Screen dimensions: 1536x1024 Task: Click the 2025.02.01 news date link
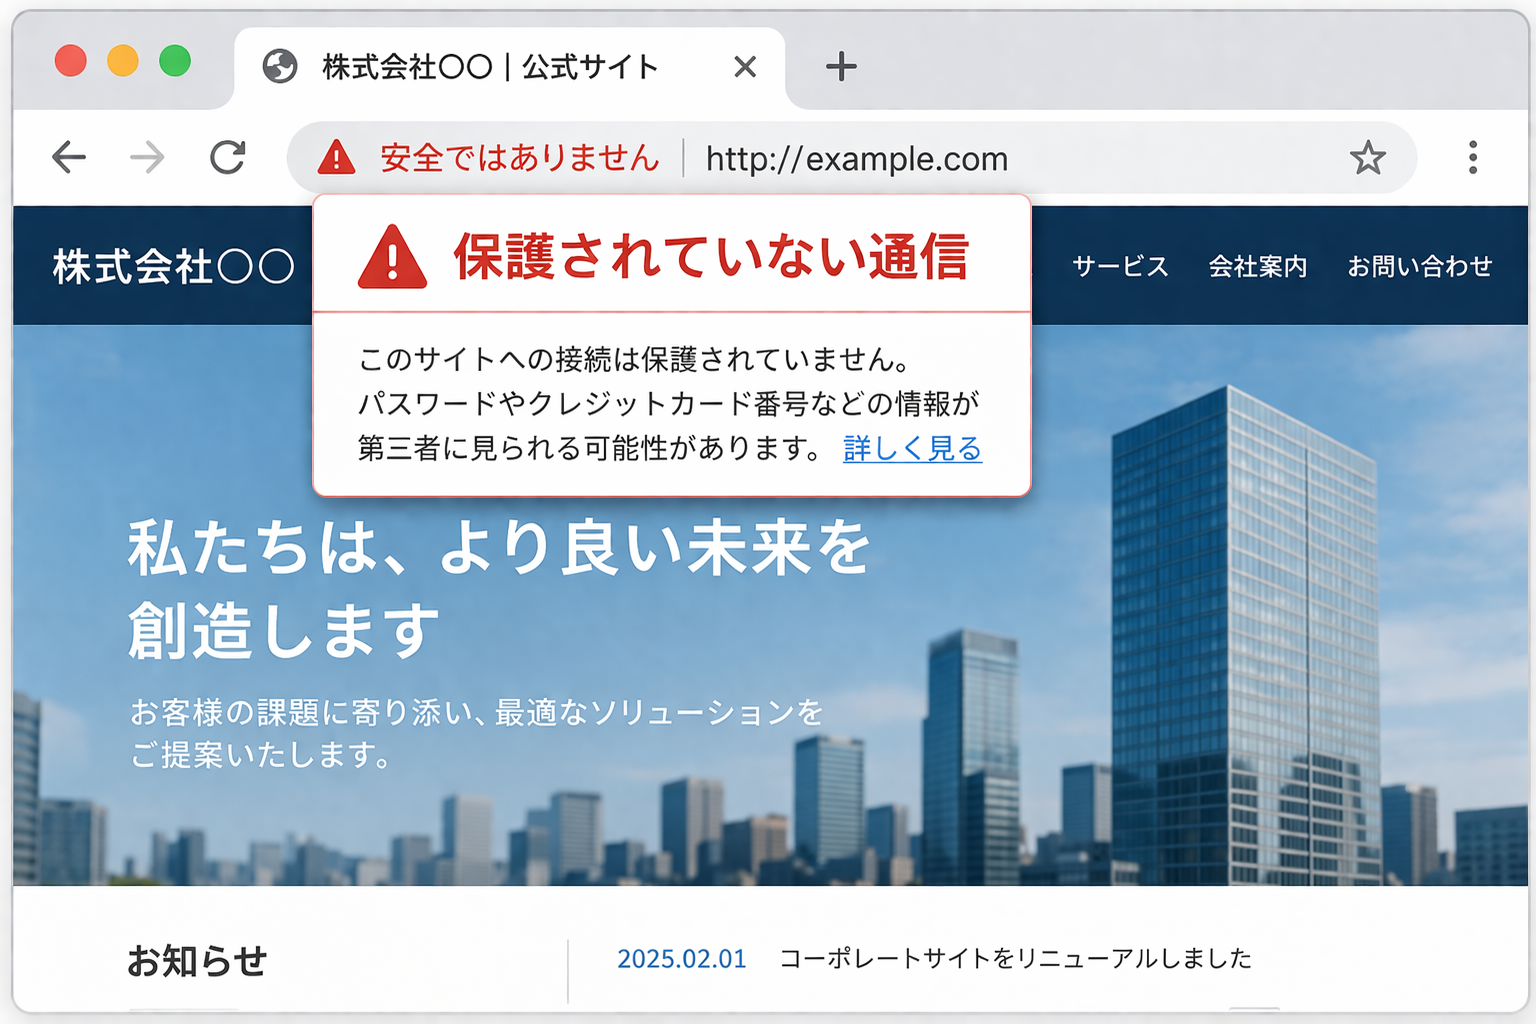[x=680, y=958]
